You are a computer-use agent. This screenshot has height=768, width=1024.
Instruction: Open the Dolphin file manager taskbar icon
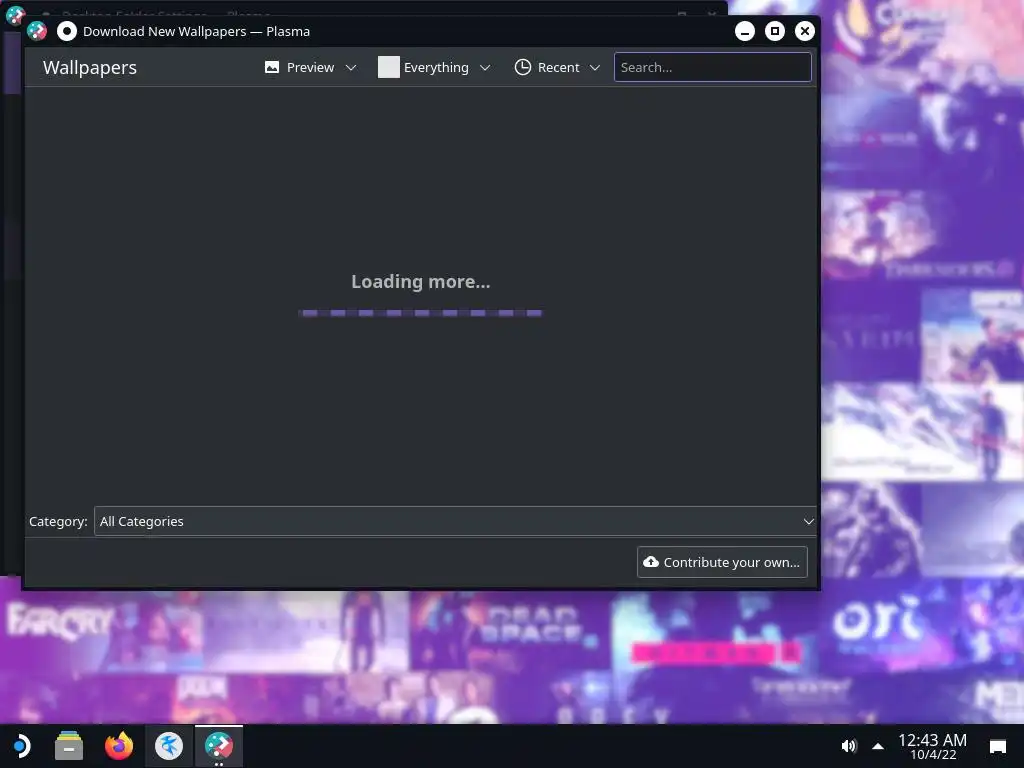[69, 746]
